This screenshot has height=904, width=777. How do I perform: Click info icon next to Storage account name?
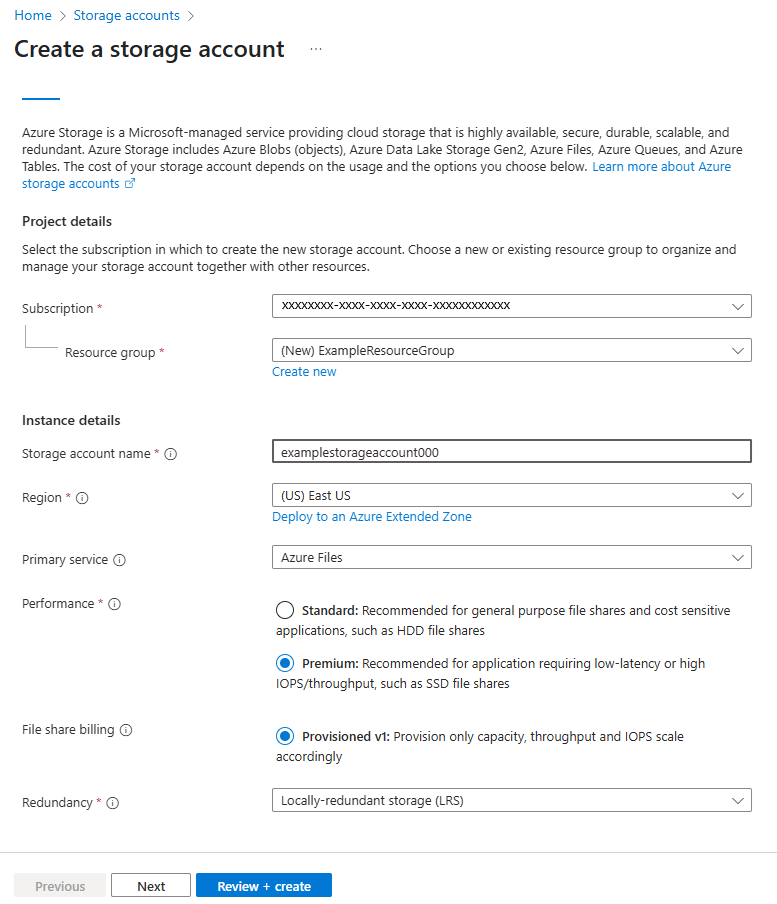pyautogui.click(x=171, y=454)
